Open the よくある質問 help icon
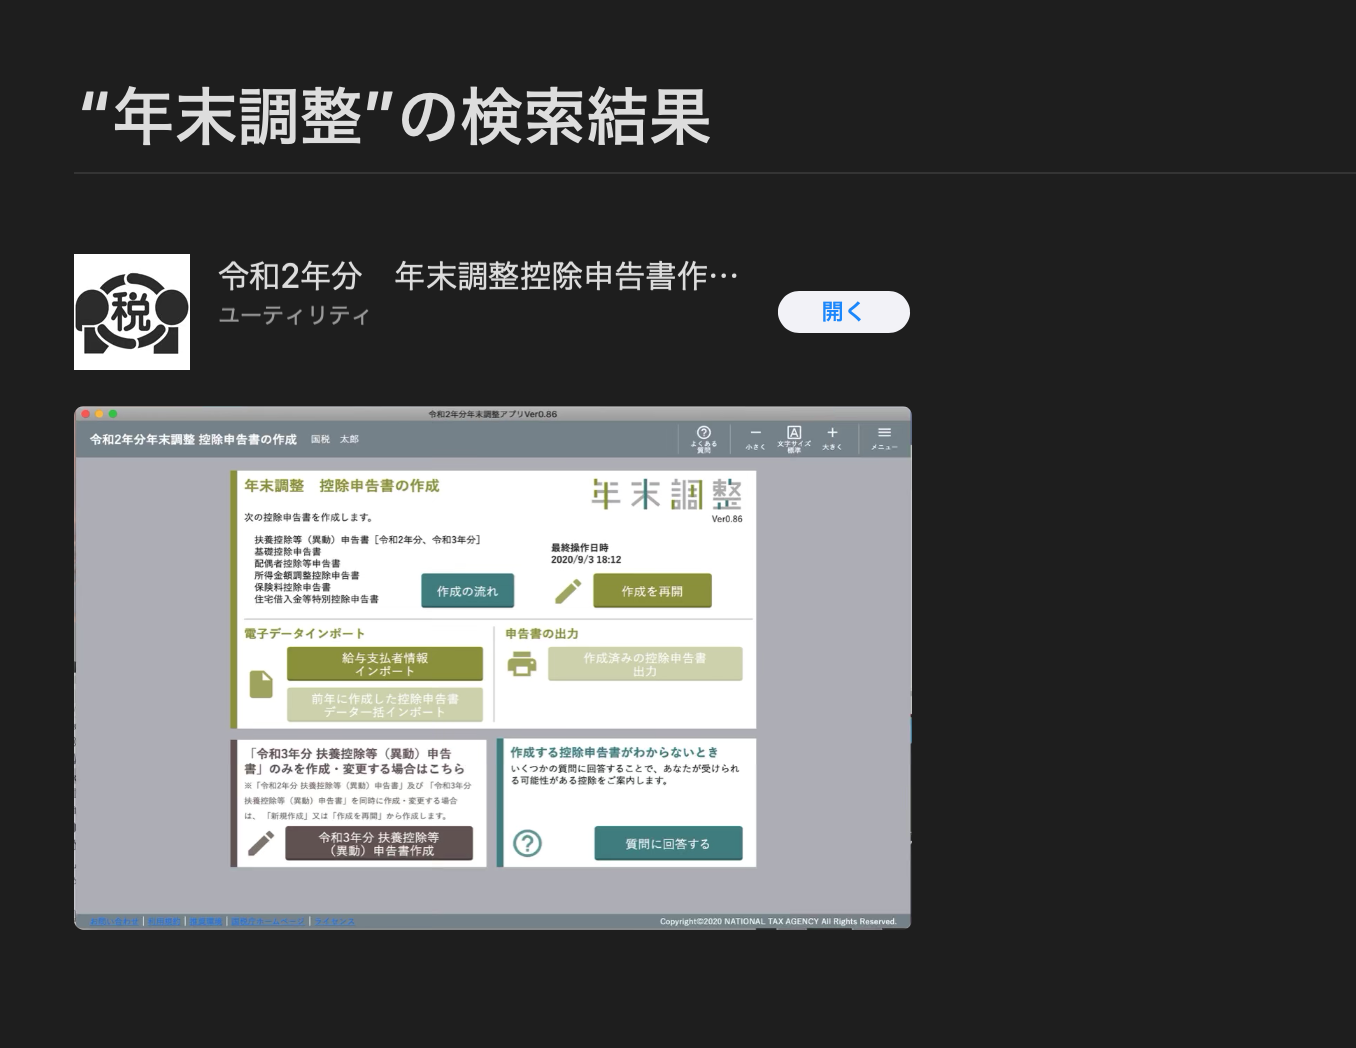The image size is (1356, 1048). [703, 437]
